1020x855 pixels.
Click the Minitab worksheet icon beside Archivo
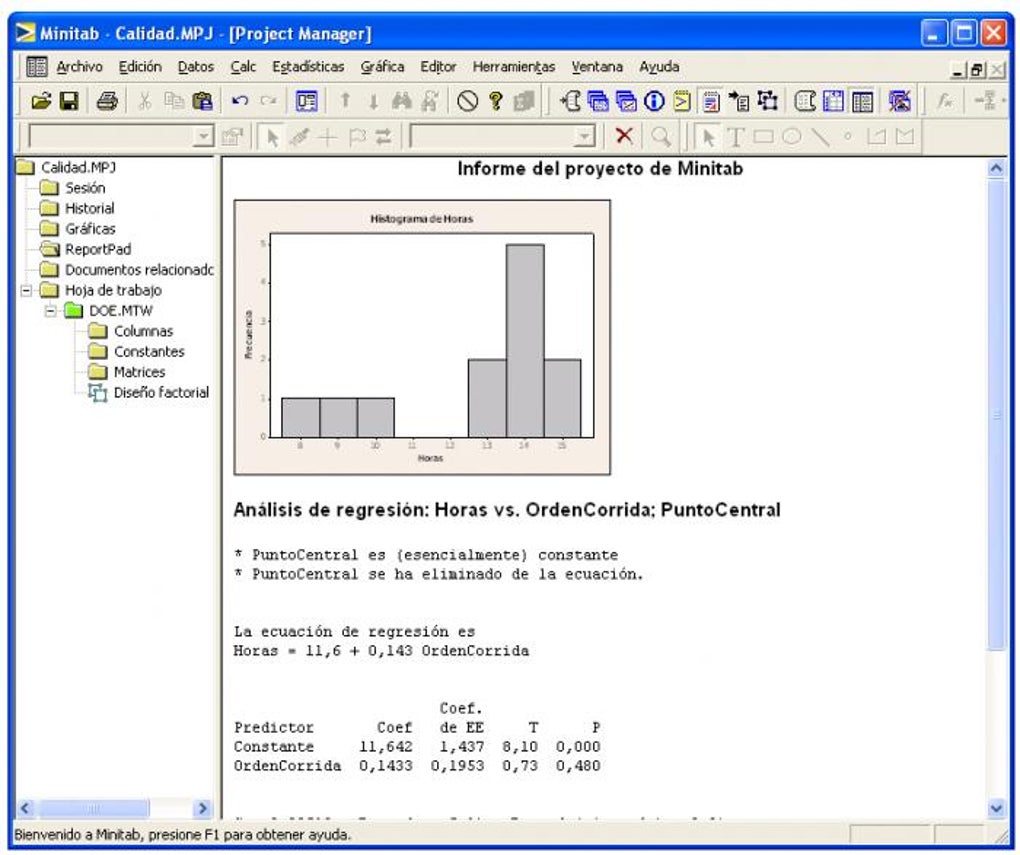click(x=36, y=66)
